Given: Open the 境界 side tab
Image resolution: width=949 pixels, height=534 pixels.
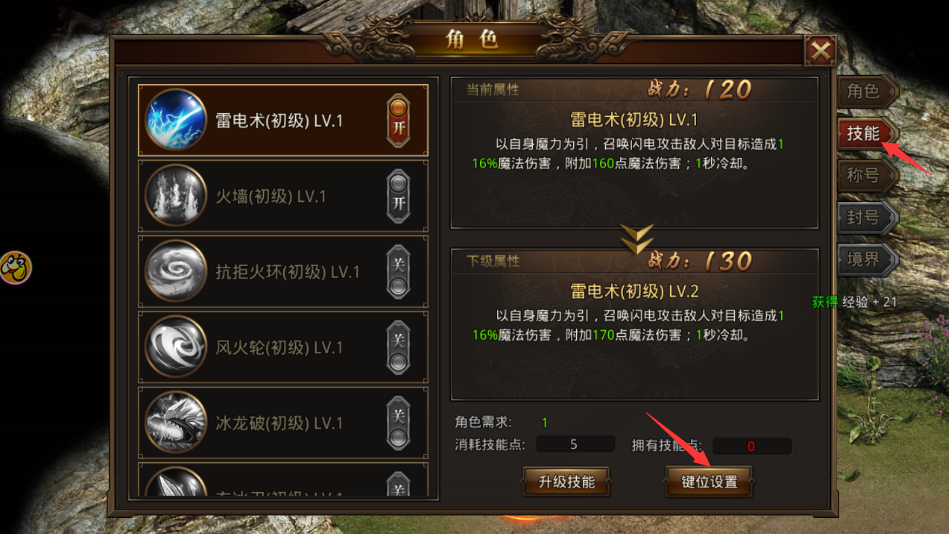Looking at the screenshot, I should [866, 260].
